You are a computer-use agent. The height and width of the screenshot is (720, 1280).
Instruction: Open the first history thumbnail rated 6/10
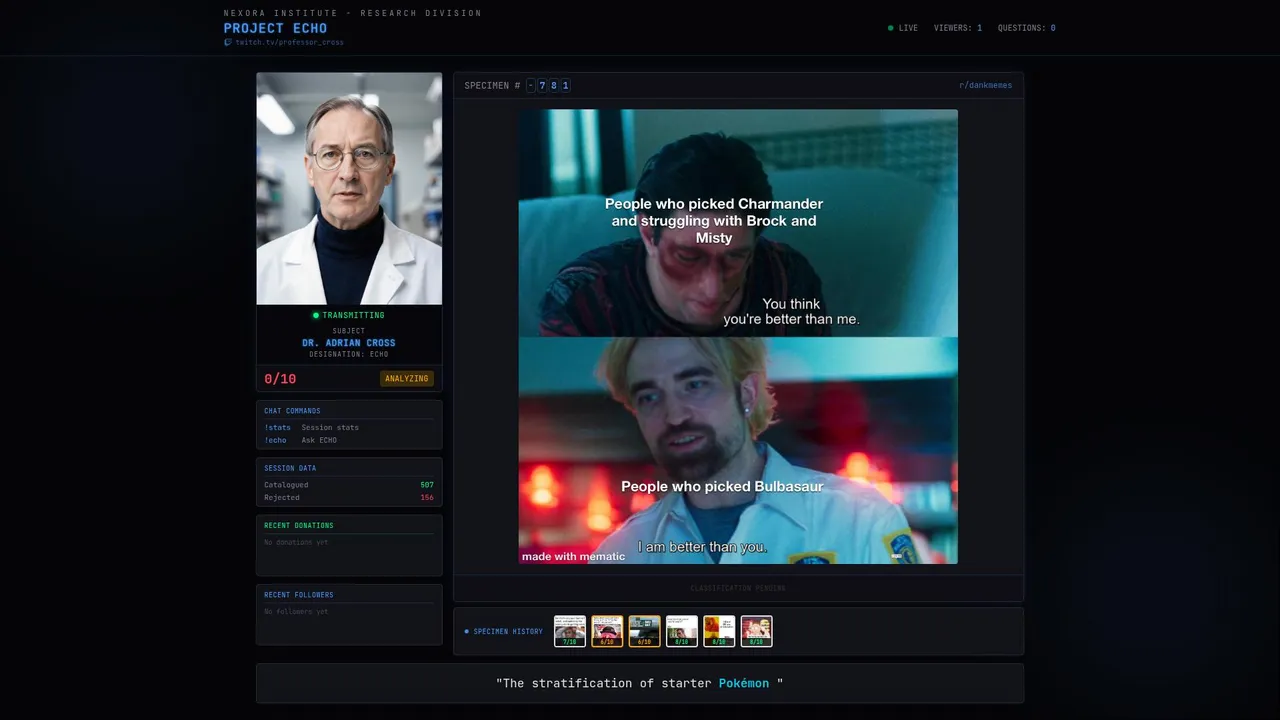click(x=607, y=631)
